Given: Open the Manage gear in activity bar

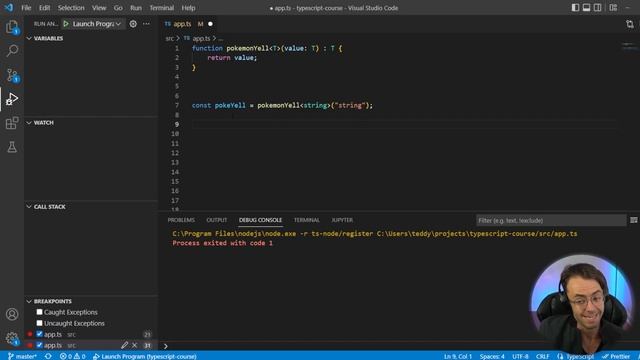Looking at the screenshot, I should coord(12,338).
